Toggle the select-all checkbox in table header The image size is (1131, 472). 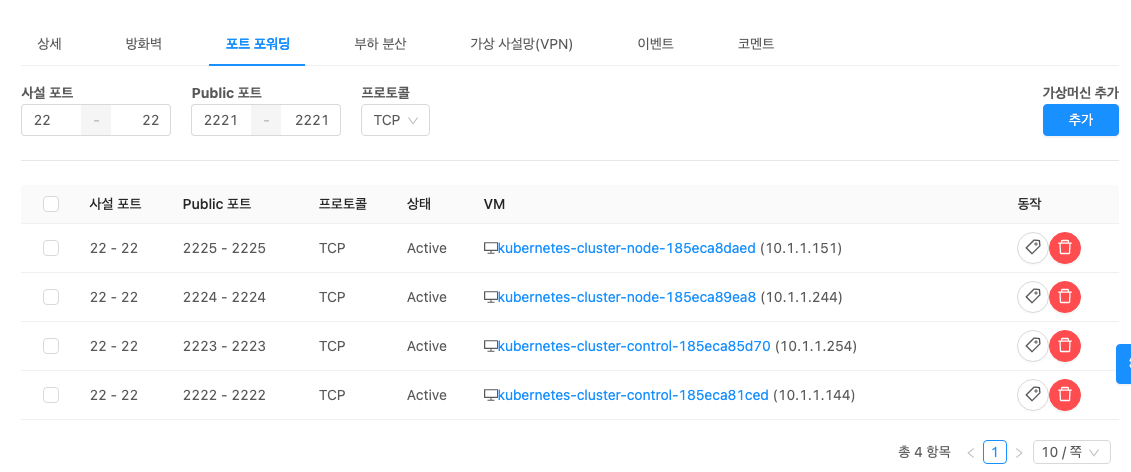51,204
